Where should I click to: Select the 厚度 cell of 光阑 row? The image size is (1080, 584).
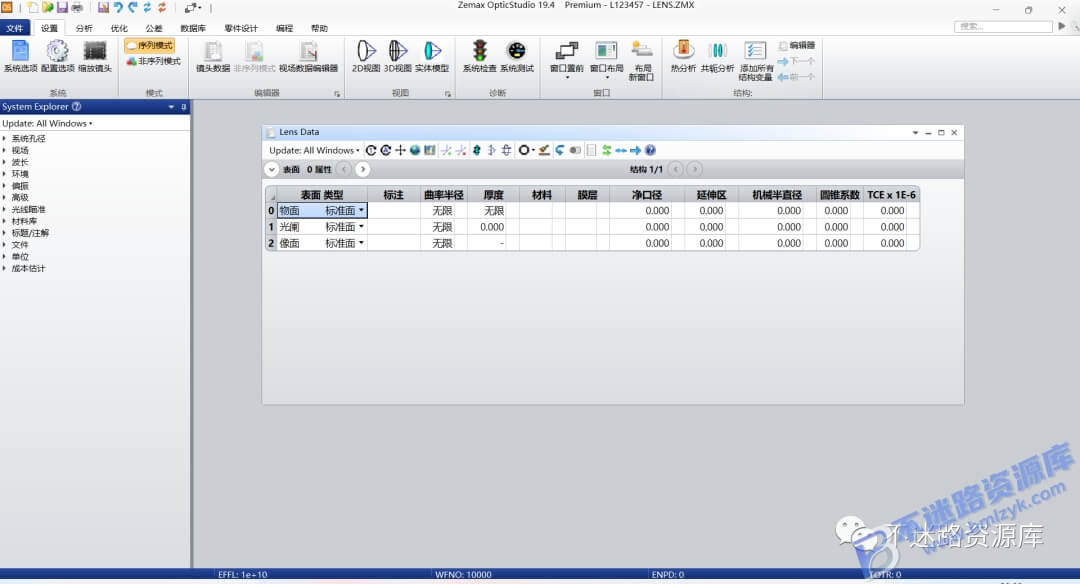tap(492, 227)
